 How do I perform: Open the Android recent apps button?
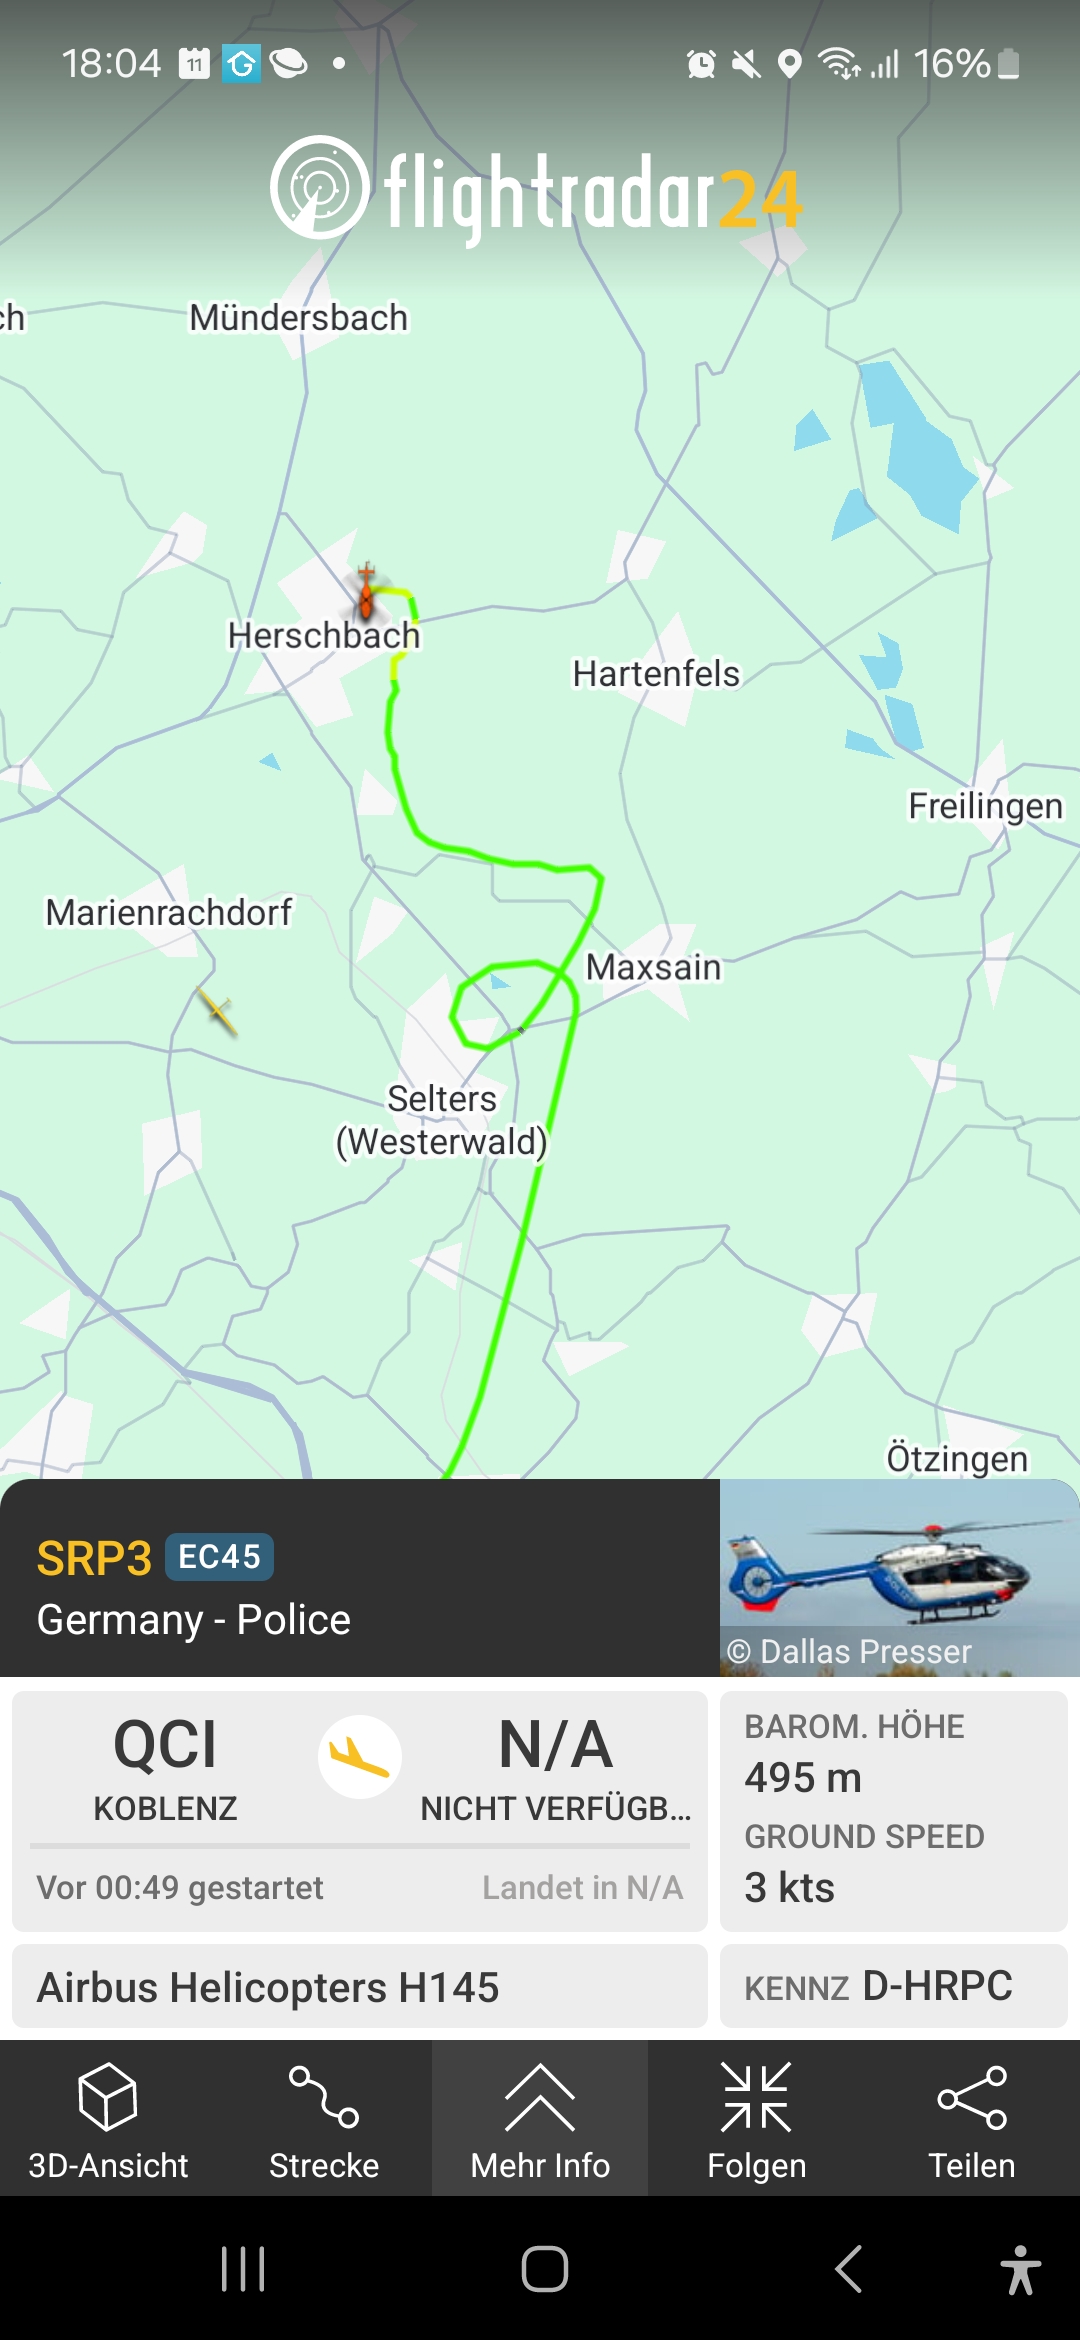(x=243, y=2268)
